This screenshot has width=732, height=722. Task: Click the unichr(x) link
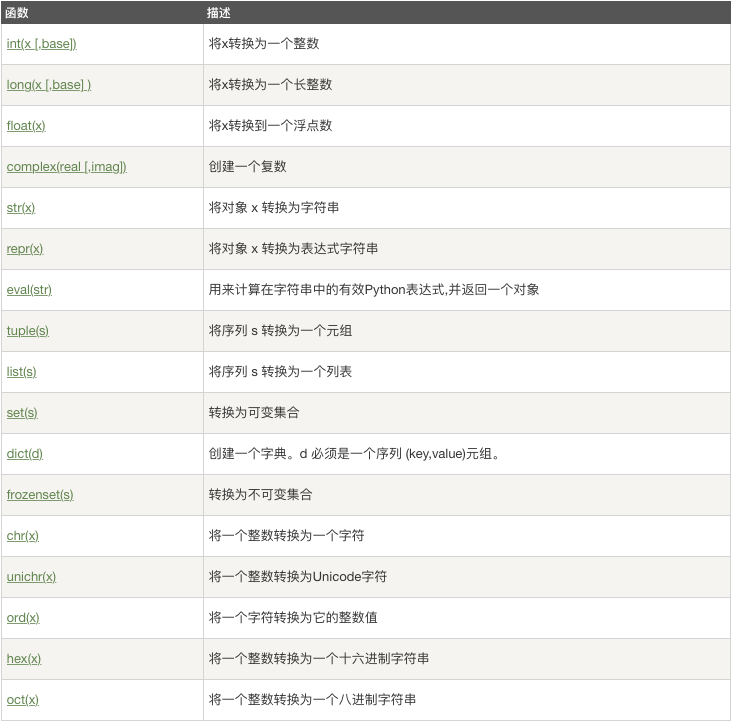[x=31, y=577]
